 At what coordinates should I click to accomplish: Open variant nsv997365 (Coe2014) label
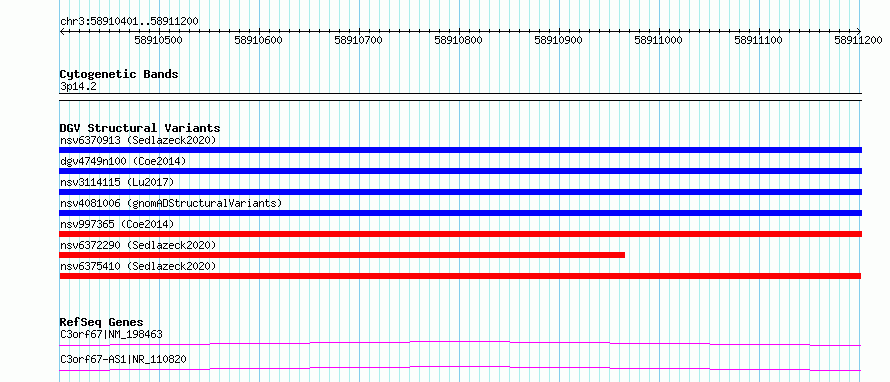coord(116,224)
